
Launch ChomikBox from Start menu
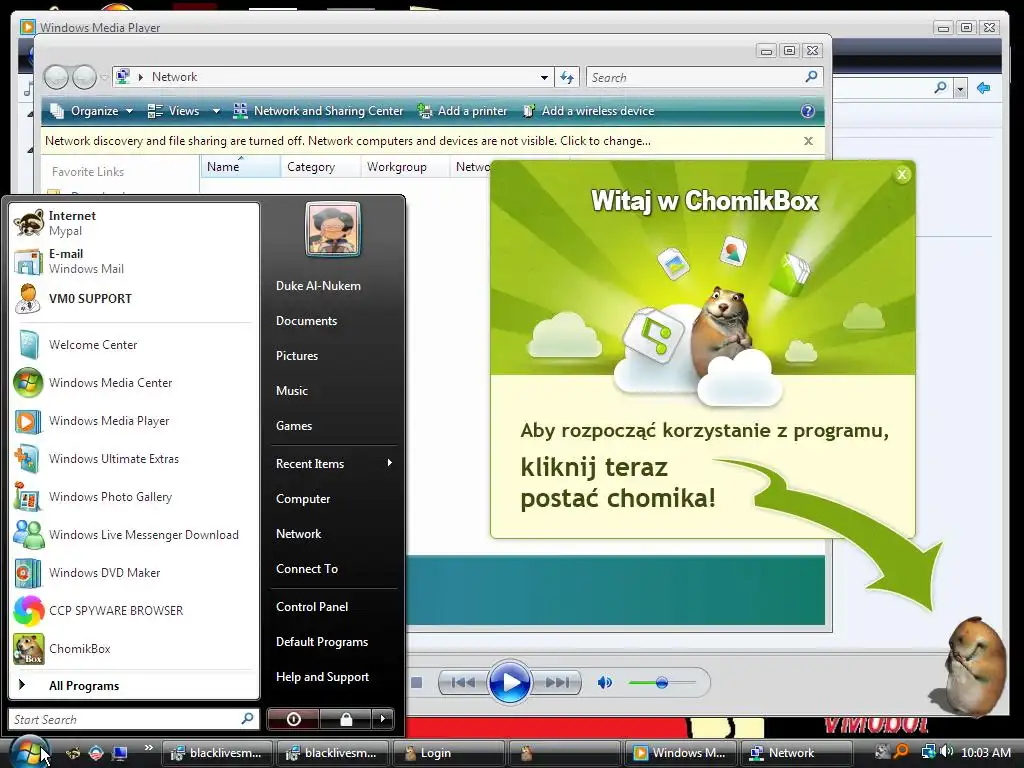click(x=133, y=648)
